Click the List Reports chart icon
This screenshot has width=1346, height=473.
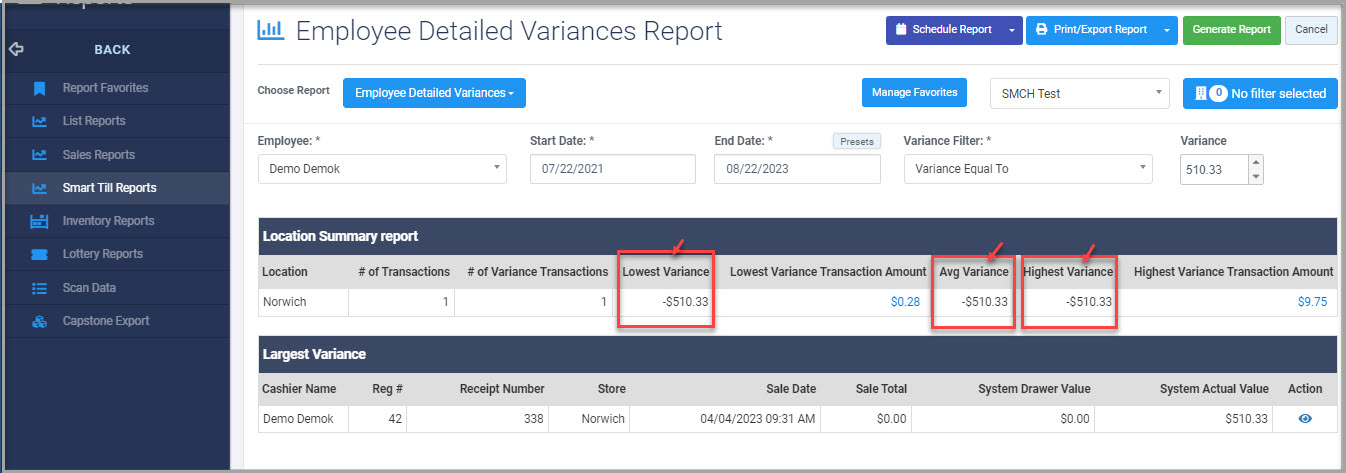pyautogui.click(x=40, y=121)
